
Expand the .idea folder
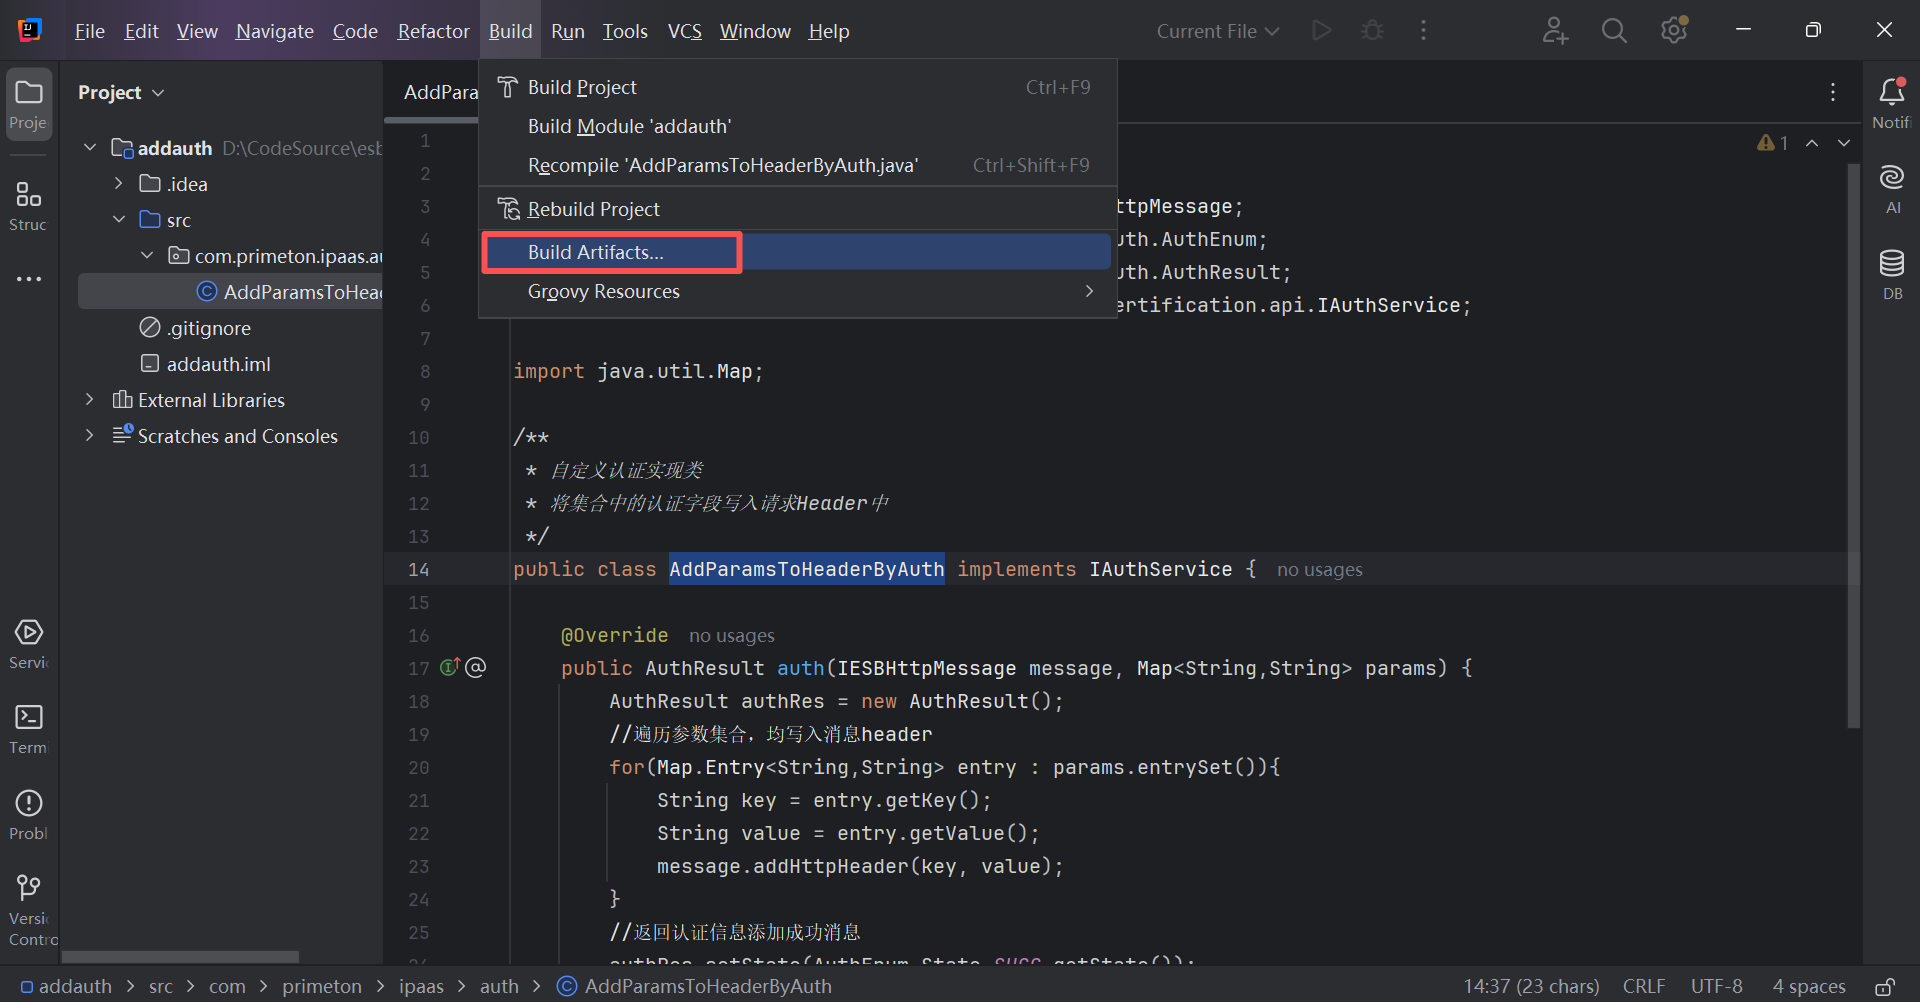[x=119, y=184]
